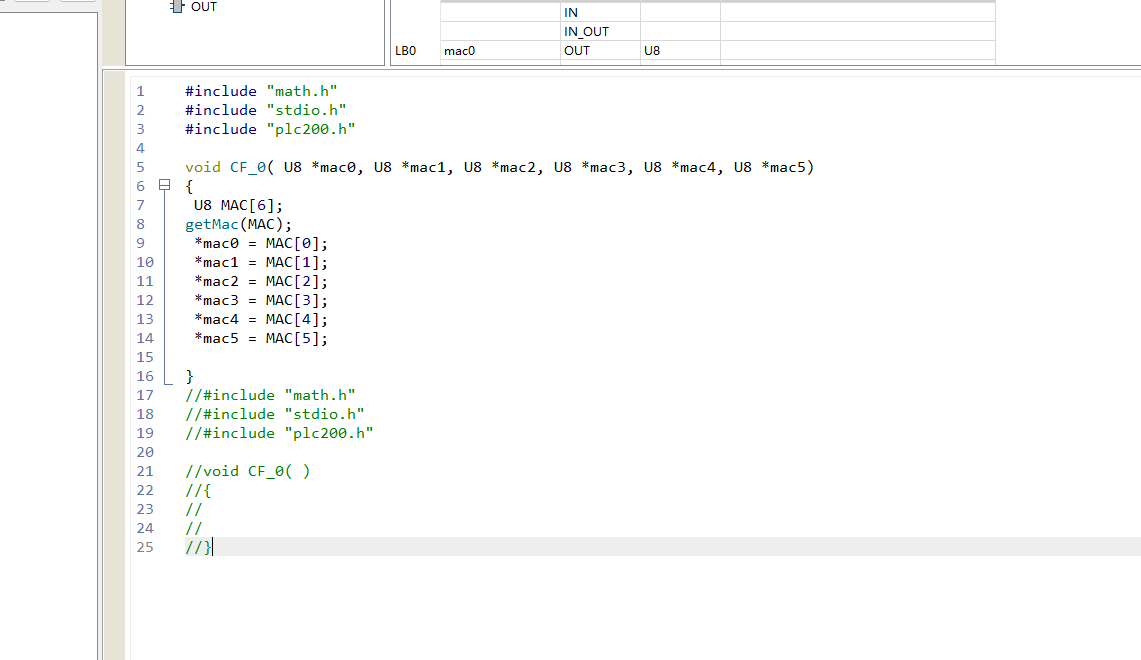Click commented '//#include "math.h"' line 17

tap(270, 395)
